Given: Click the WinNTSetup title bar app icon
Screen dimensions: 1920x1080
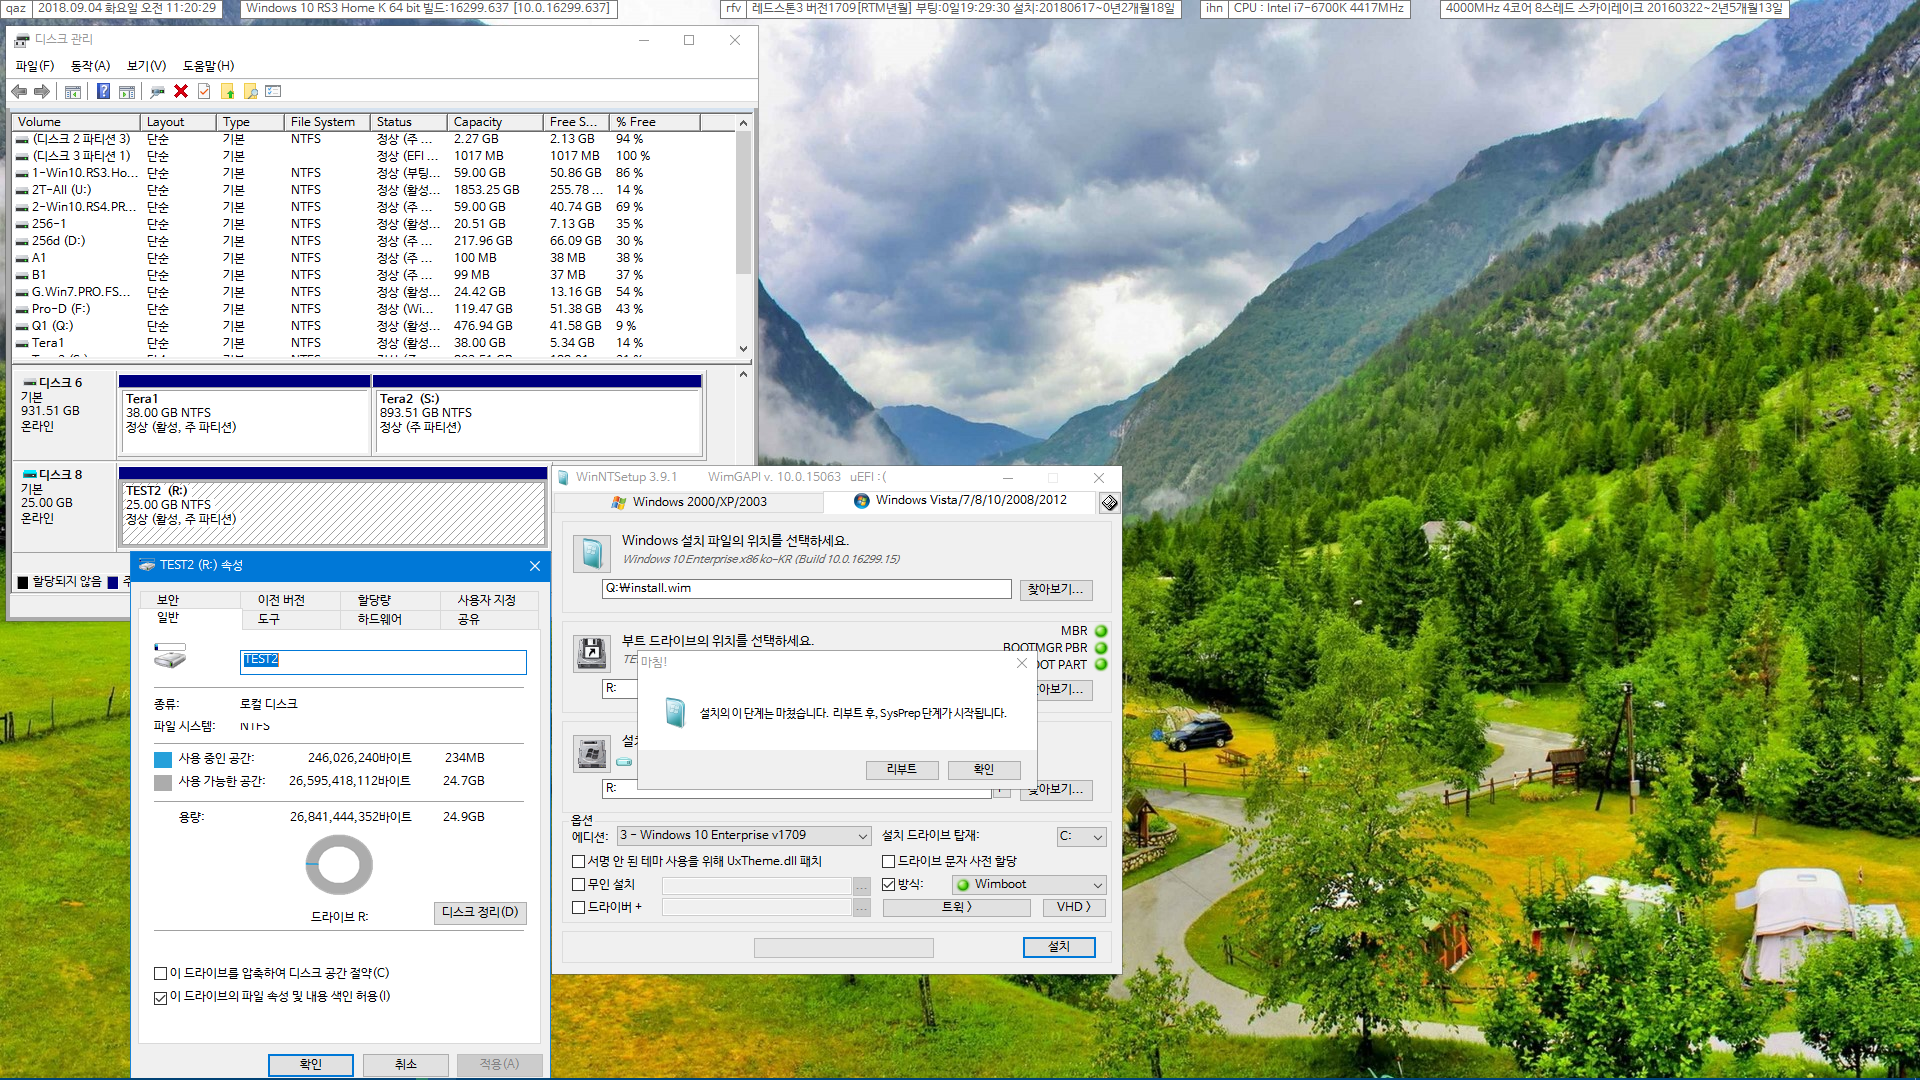Looking at the screenshot, I should tap(563, 478).
